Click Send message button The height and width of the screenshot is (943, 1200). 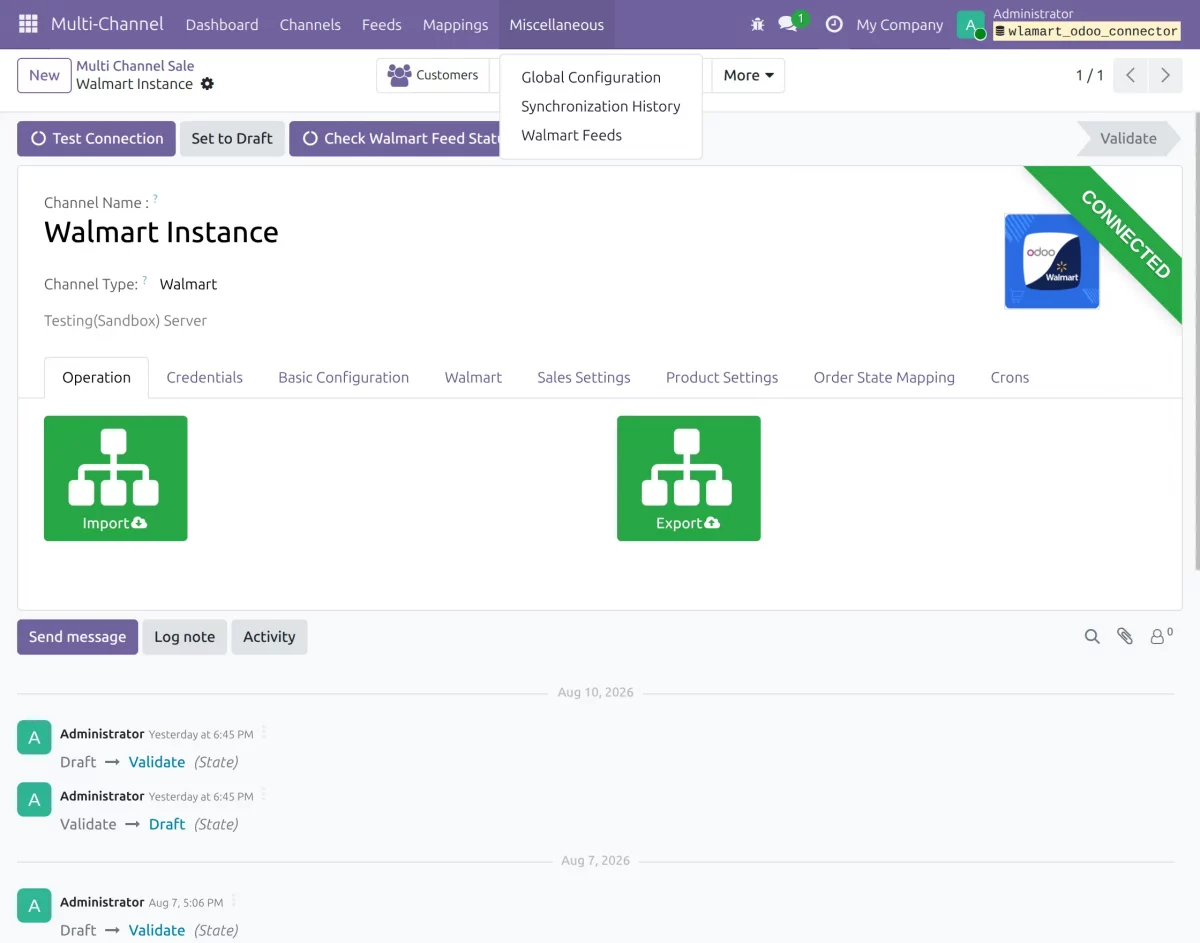tap(78, 636)
